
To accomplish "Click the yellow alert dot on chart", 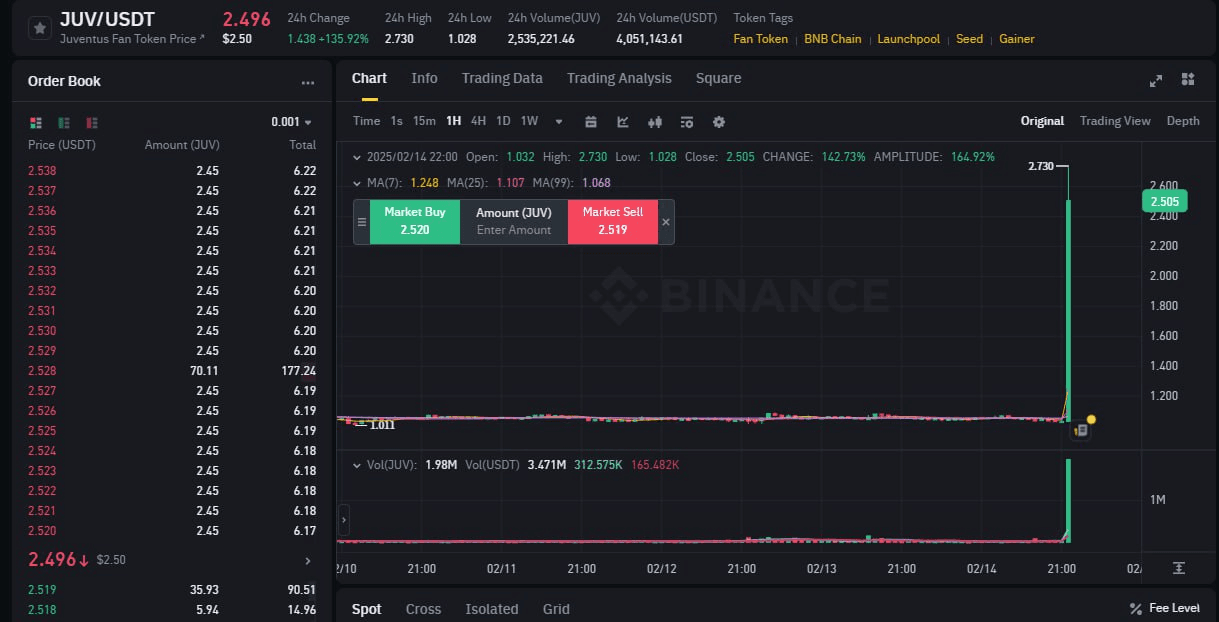I will pos(1091,420).
